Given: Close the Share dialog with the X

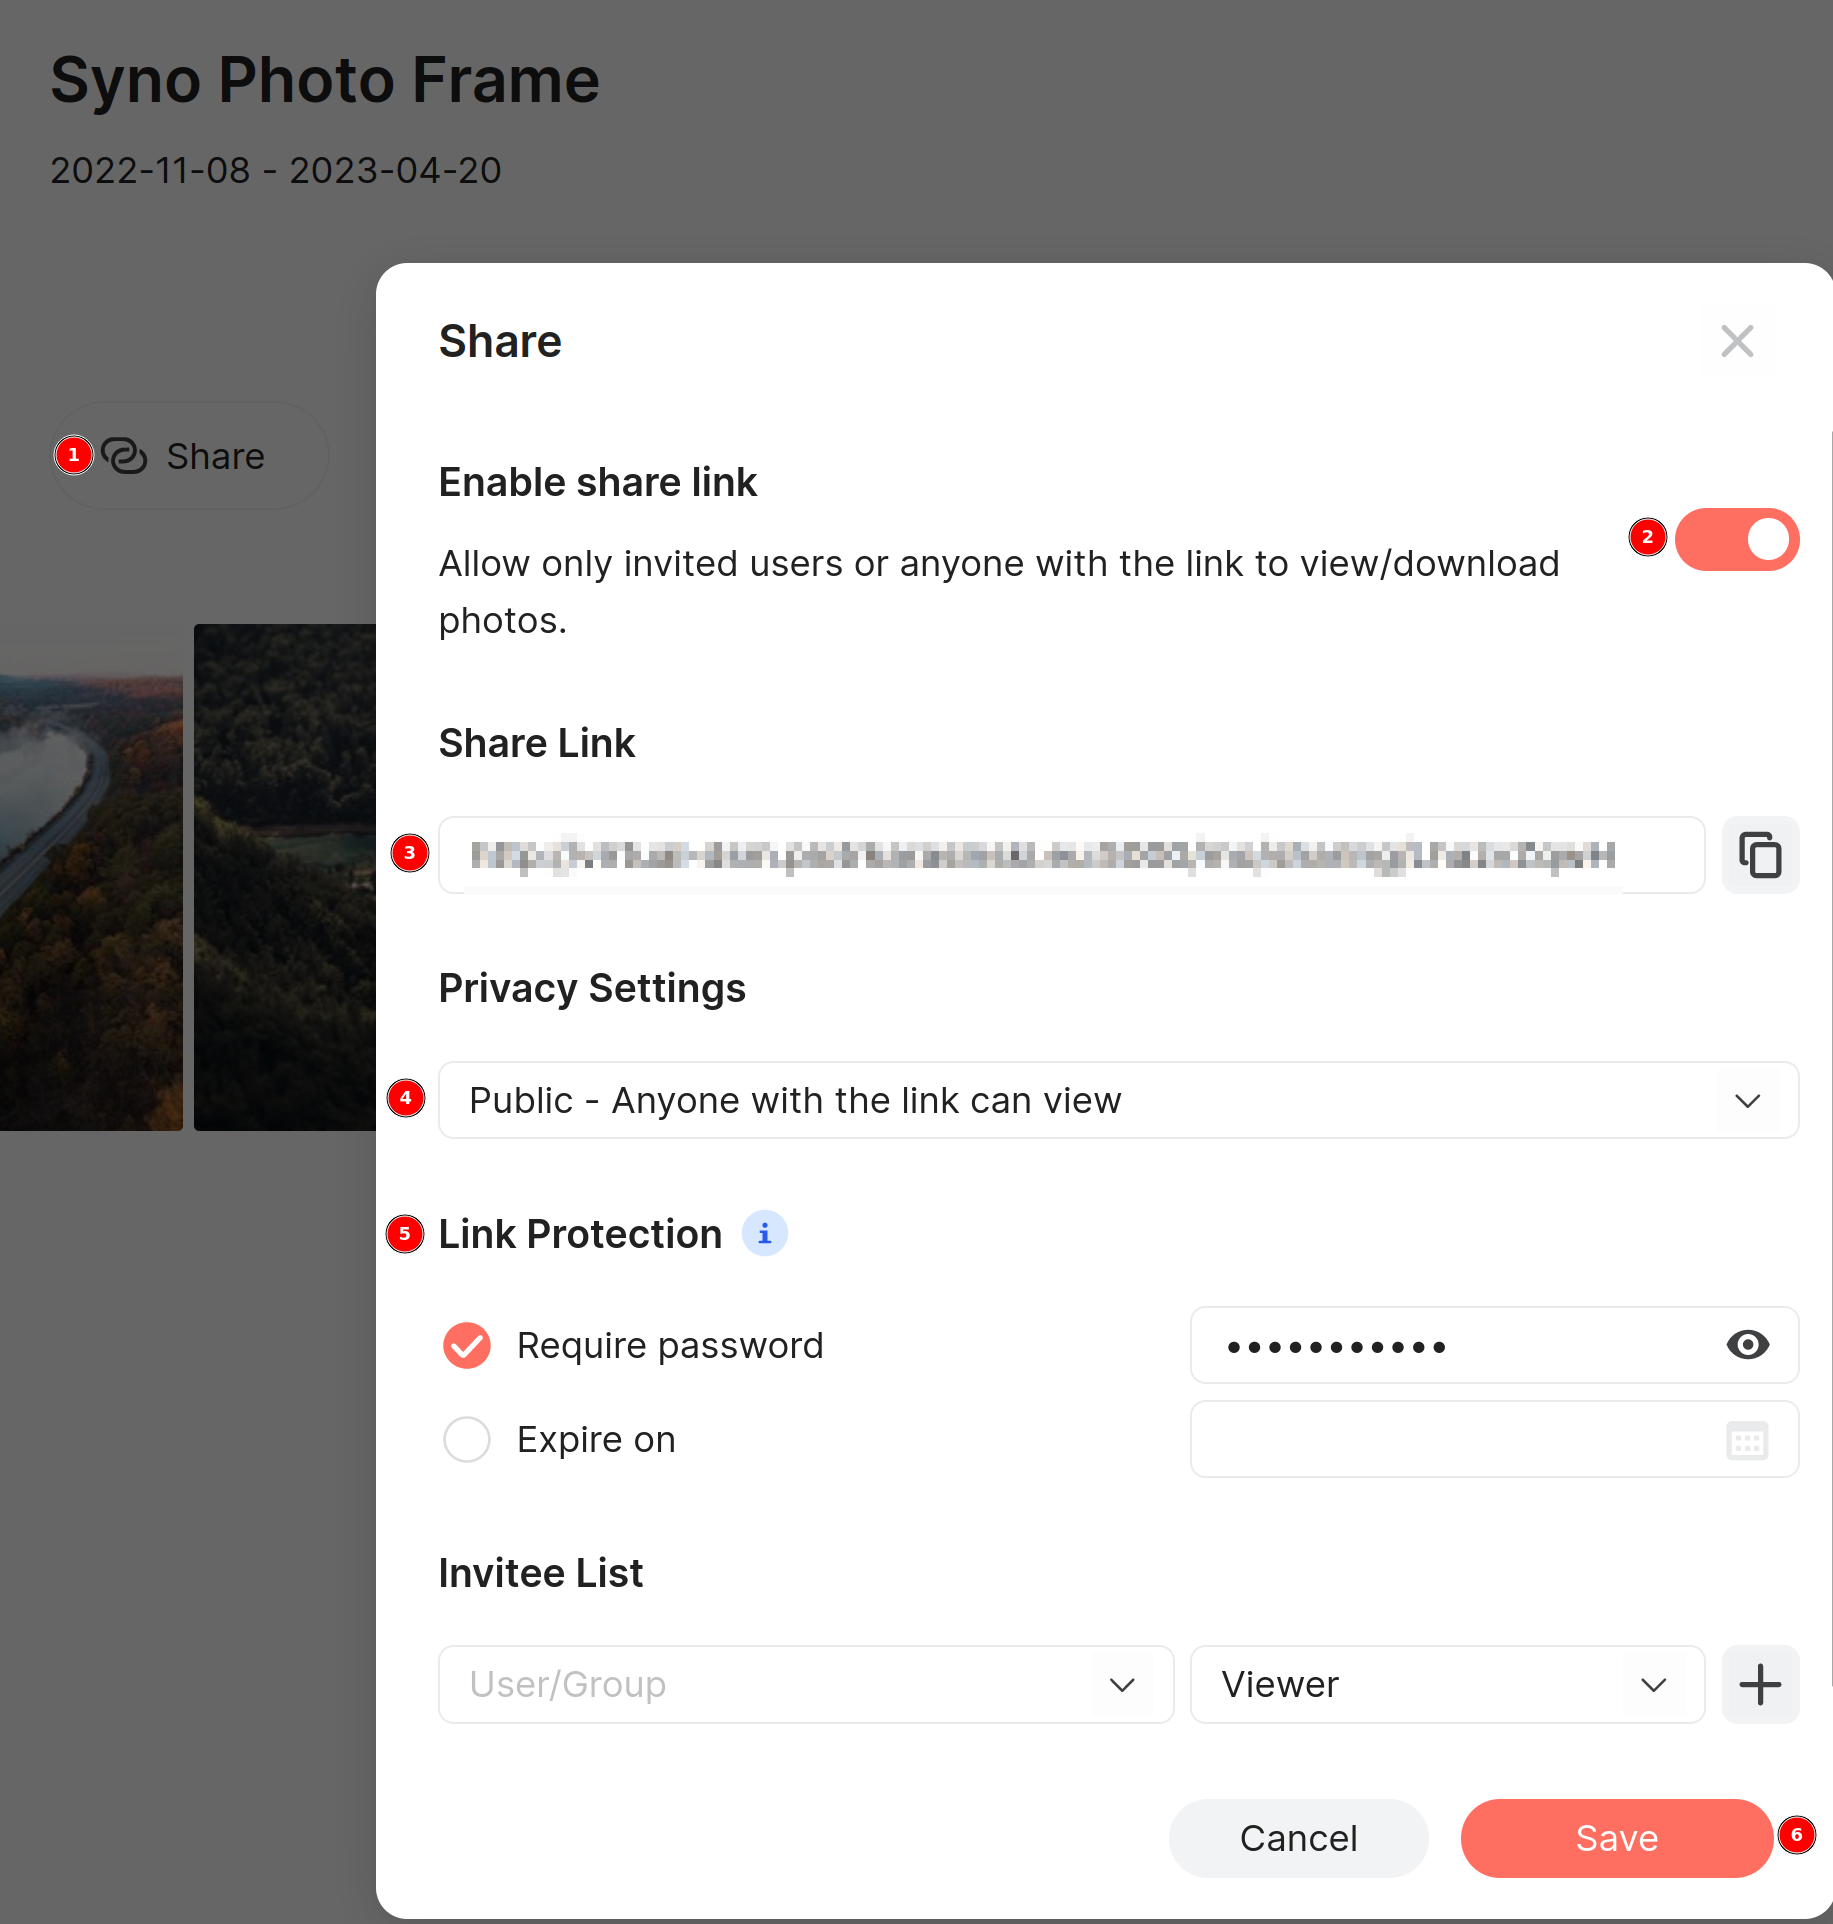Looking at the screenshot, I should [x=1737, y=341].
